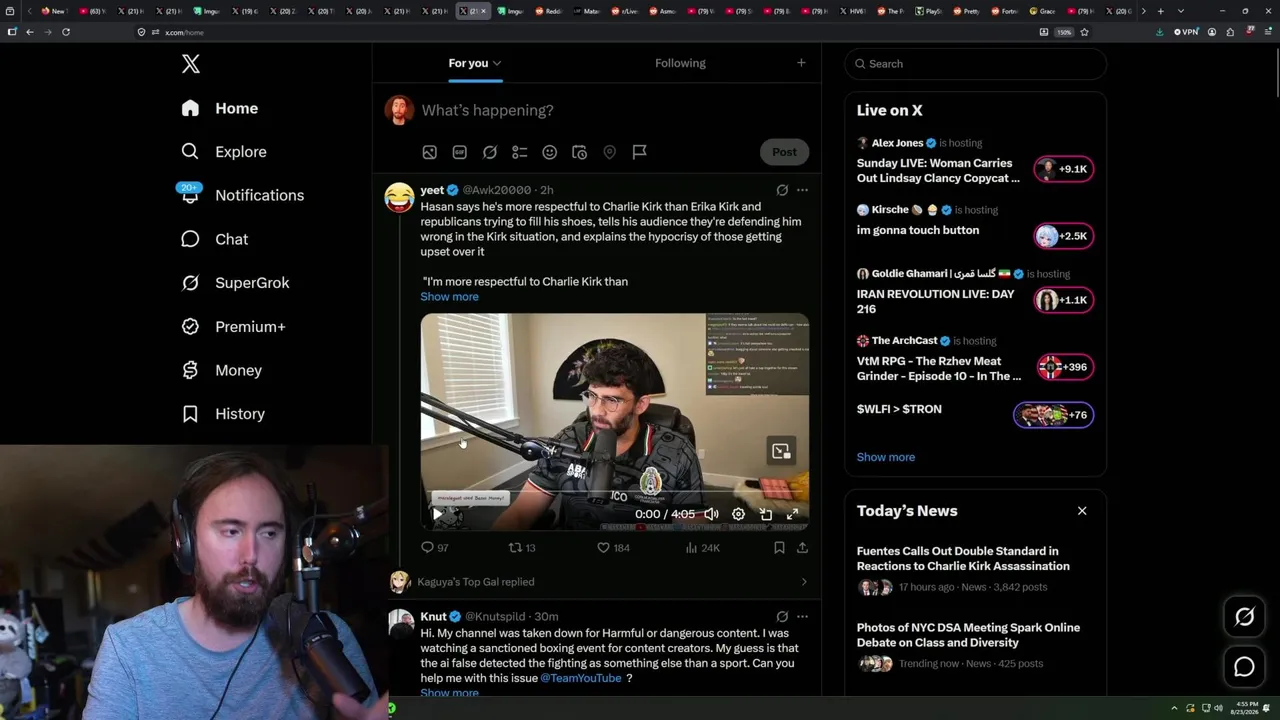Switch to the Following tab

pos(680,63)
